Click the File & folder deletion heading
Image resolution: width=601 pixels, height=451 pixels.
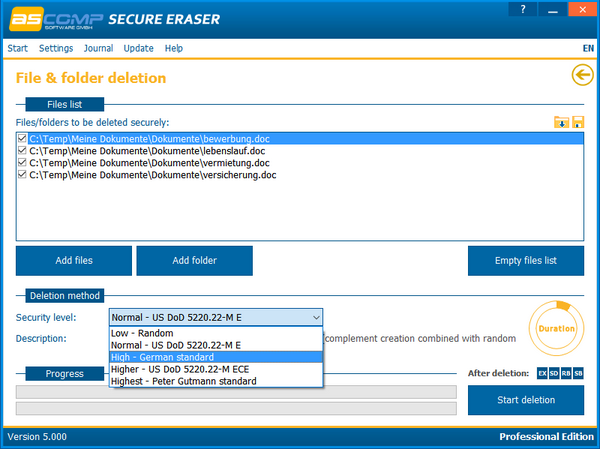click(91, 78)
